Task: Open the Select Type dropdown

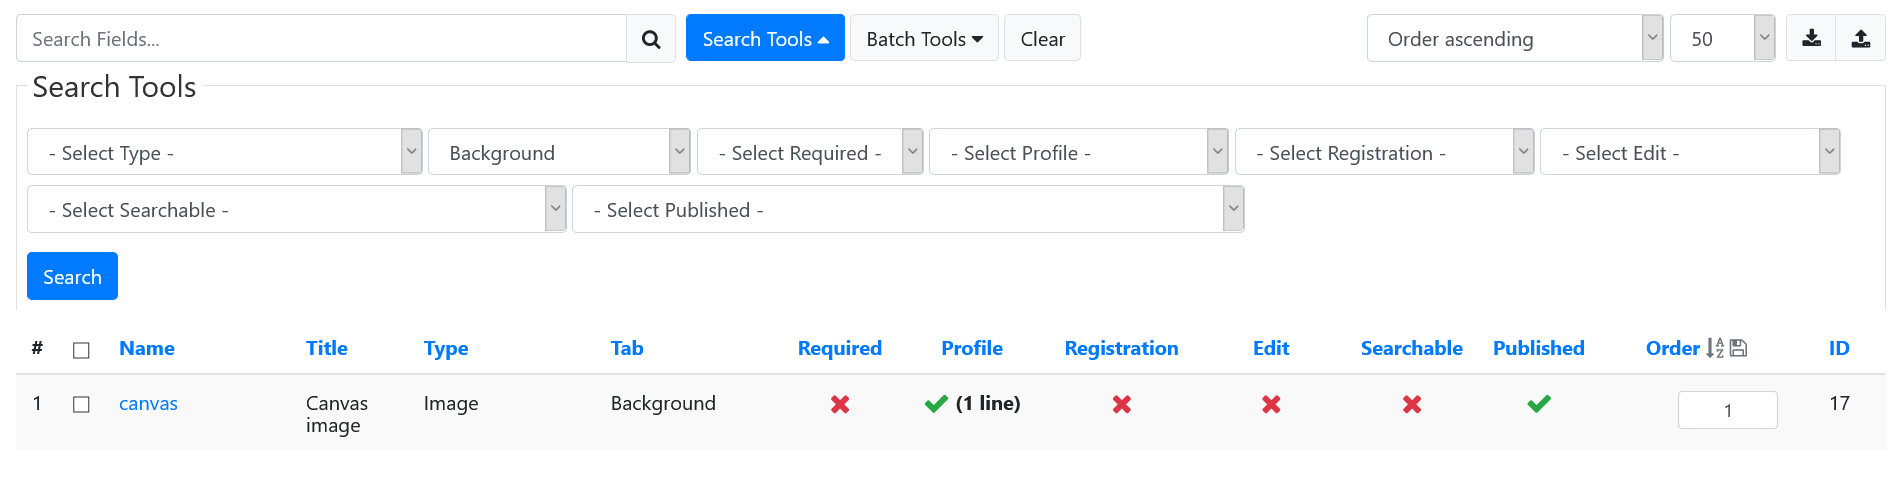Action: [x=225, y=152]
